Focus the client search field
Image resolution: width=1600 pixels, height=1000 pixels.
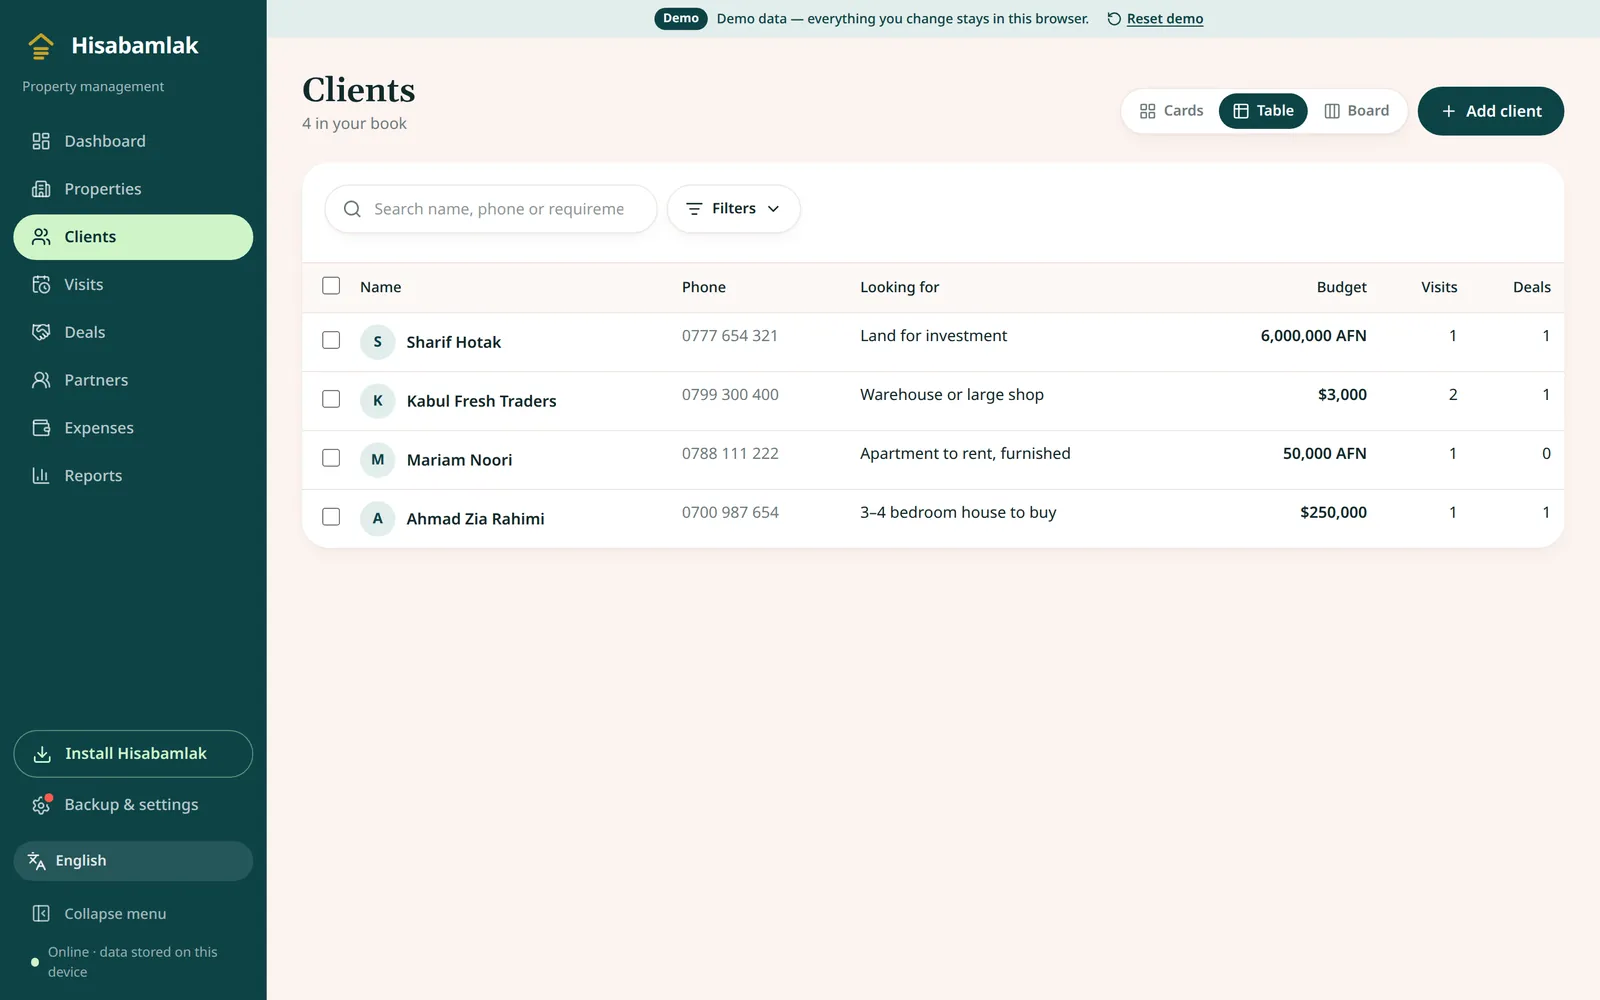click(491, 209)
